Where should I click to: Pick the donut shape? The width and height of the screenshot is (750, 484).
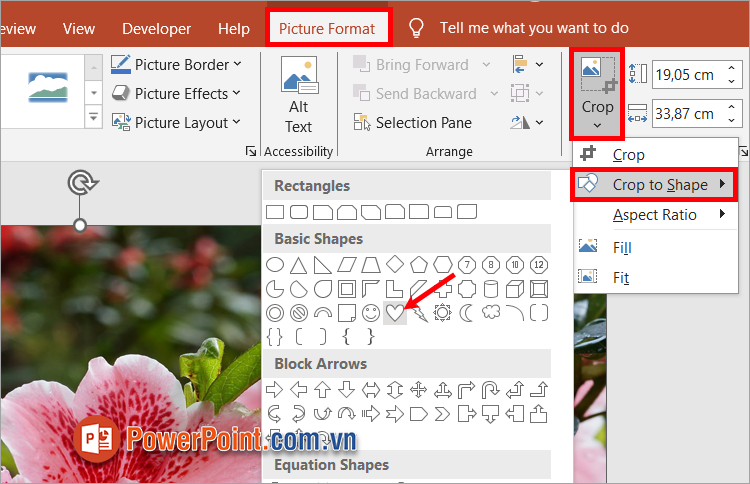coord(275,313)
